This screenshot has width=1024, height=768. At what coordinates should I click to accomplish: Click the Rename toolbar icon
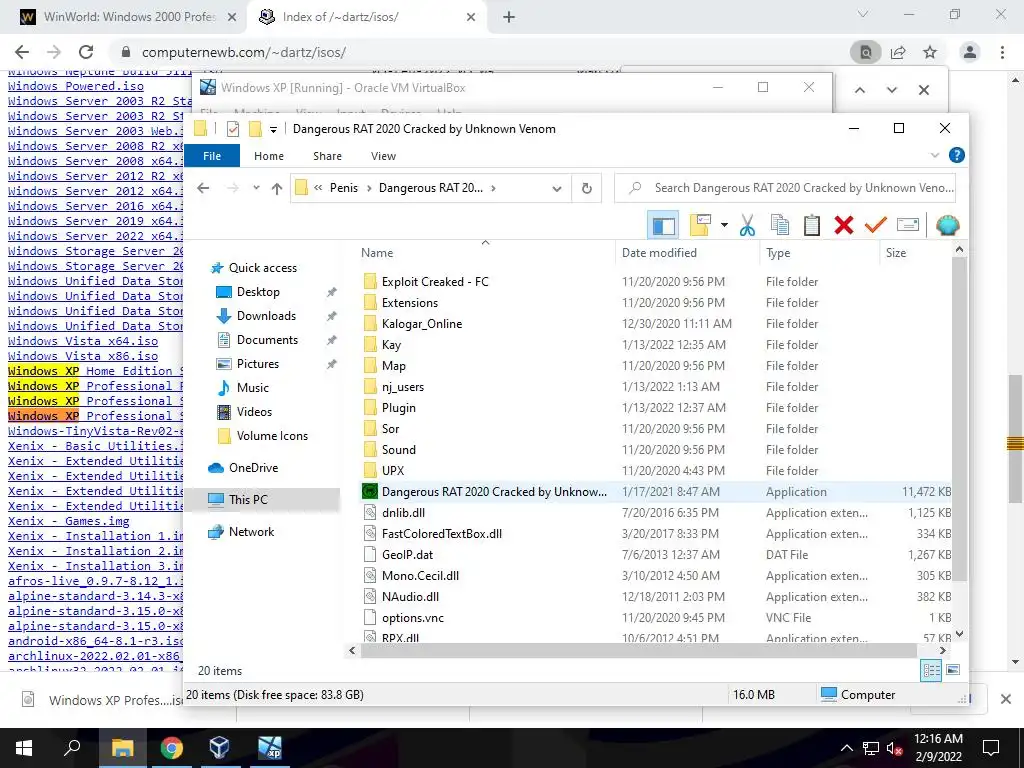pyautogui.click(x=908, y=225)
